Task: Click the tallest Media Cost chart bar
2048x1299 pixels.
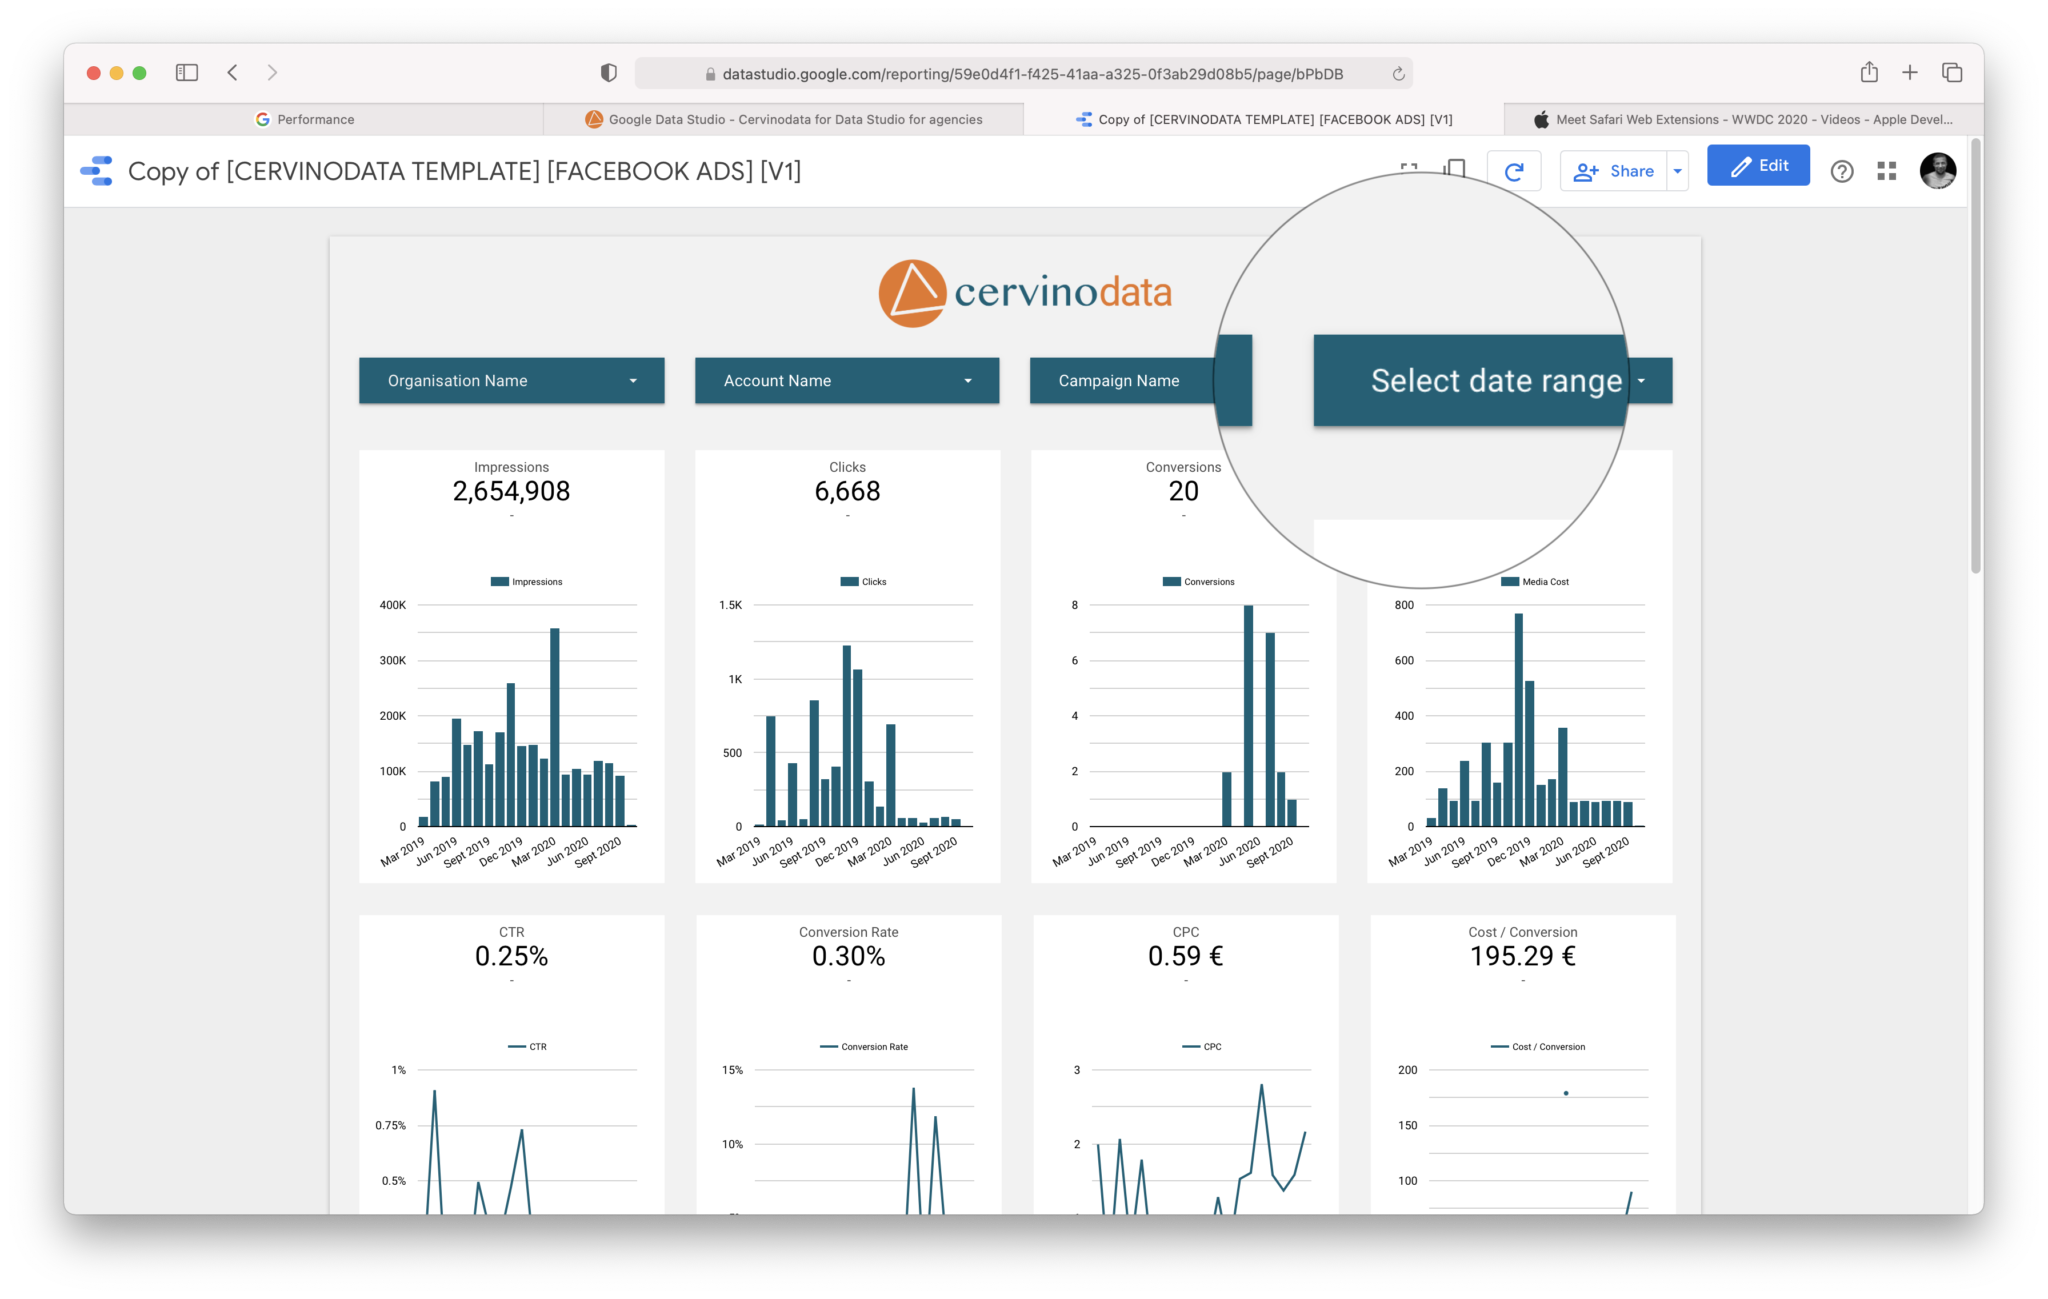Action: 1519,720
